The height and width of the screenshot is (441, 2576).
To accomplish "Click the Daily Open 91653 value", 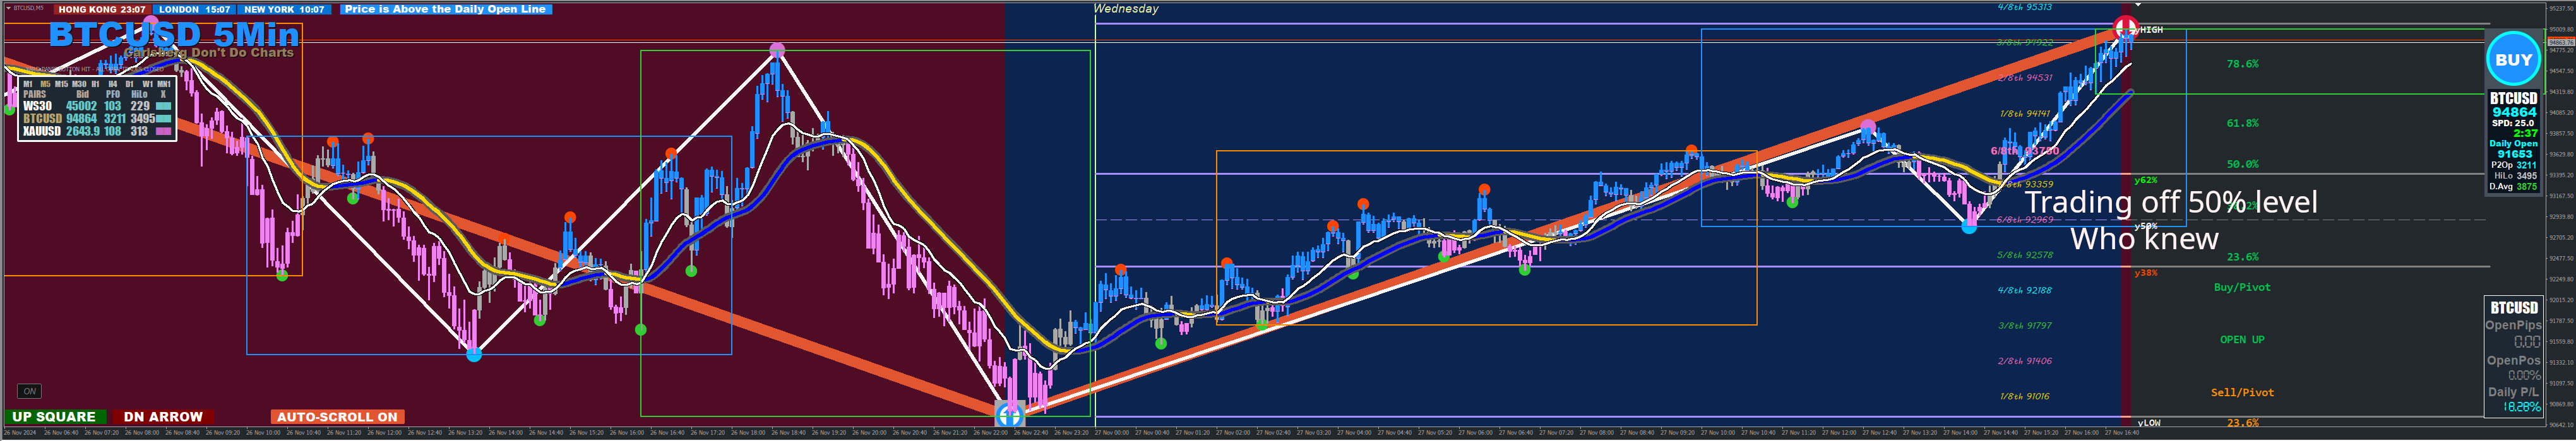I will (2514, 154).
